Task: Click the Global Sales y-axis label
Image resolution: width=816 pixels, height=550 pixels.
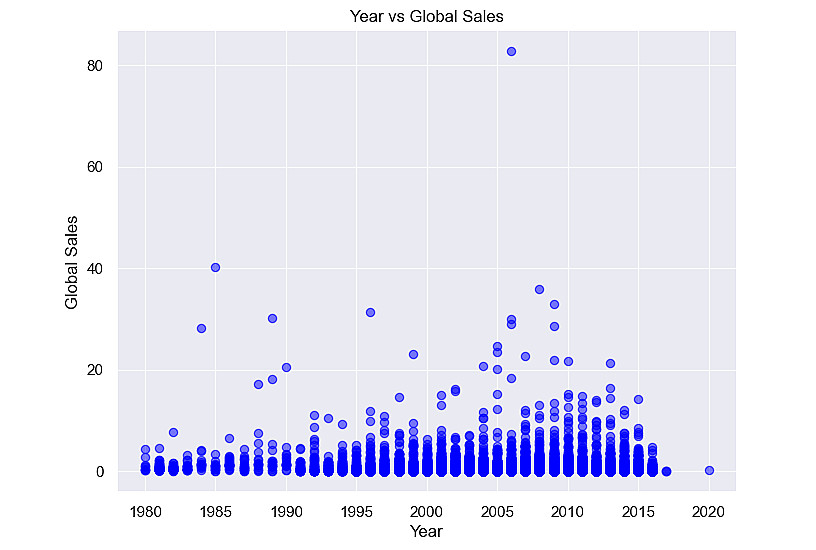Action: pos(71,262)
